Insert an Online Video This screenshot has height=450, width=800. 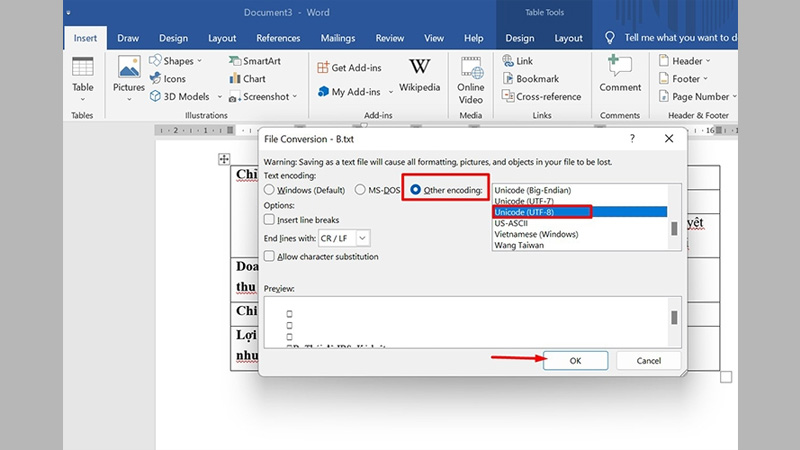(470, 81)
